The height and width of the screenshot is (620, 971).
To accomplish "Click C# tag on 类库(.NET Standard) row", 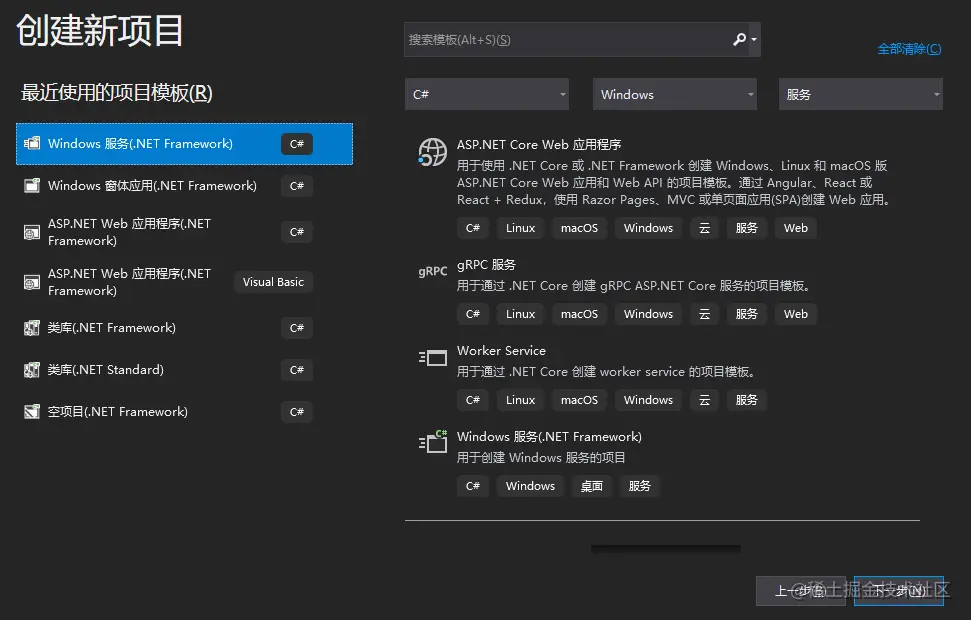I will (297, 370).
